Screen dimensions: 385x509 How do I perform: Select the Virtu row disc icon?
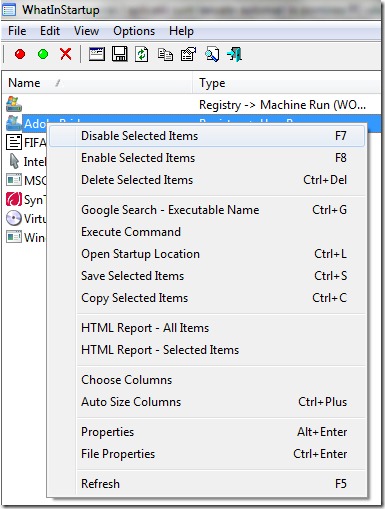pyautogui.click(x=14, y=218)
